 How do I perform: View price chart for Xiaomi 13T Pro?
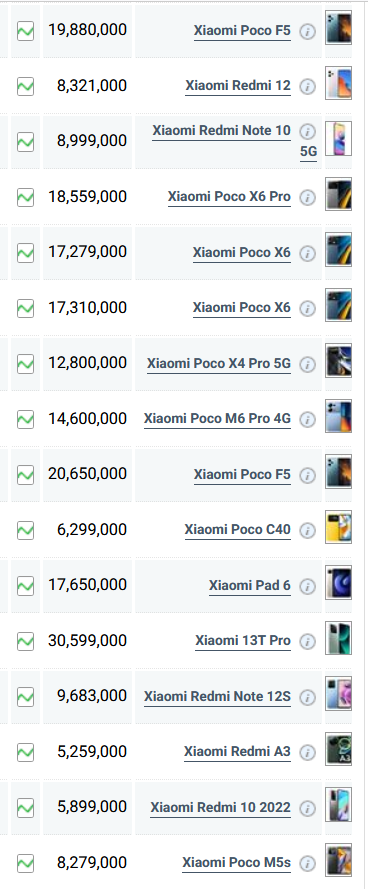[x=26, y=642]
